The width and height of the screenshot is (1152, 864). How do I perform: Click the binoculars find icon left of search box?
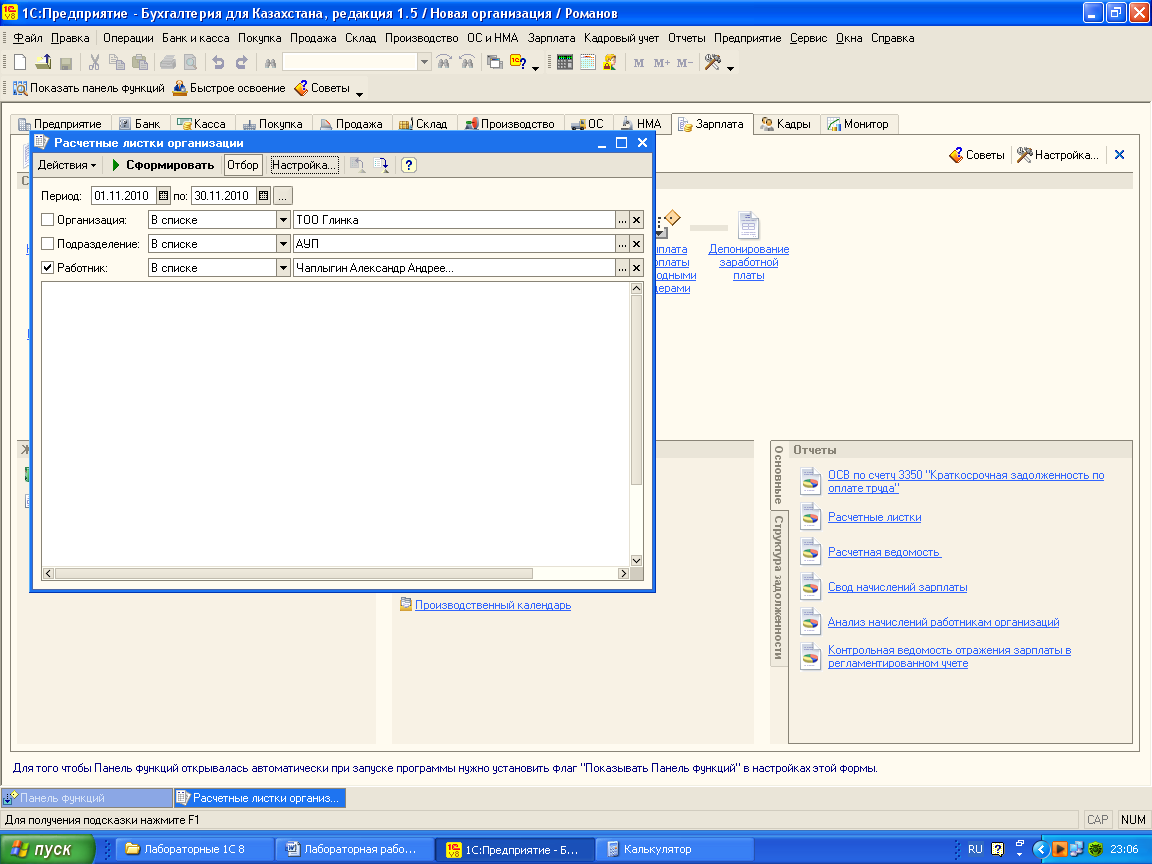point(270,63)
